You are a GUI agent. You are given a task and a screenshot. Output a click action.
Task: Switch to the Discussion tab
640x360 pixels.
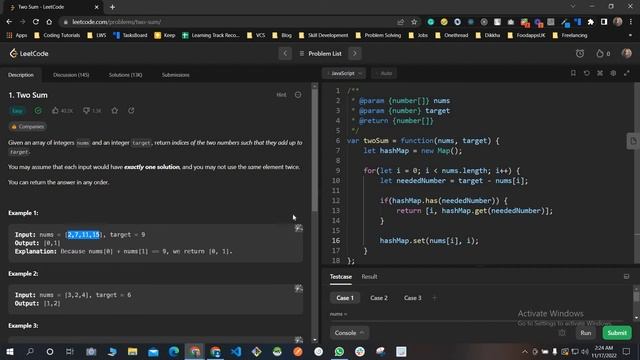pyautogui.click(x=71, y=75)
